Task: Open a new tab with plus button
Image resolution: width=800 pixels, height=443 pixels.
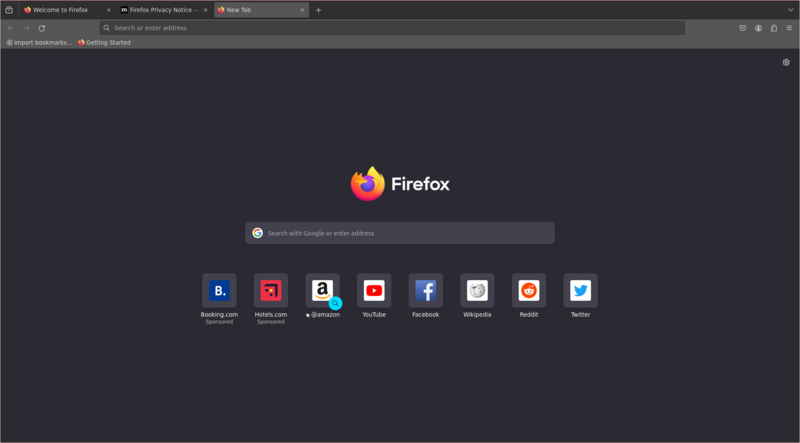Action: click(318, 10)
